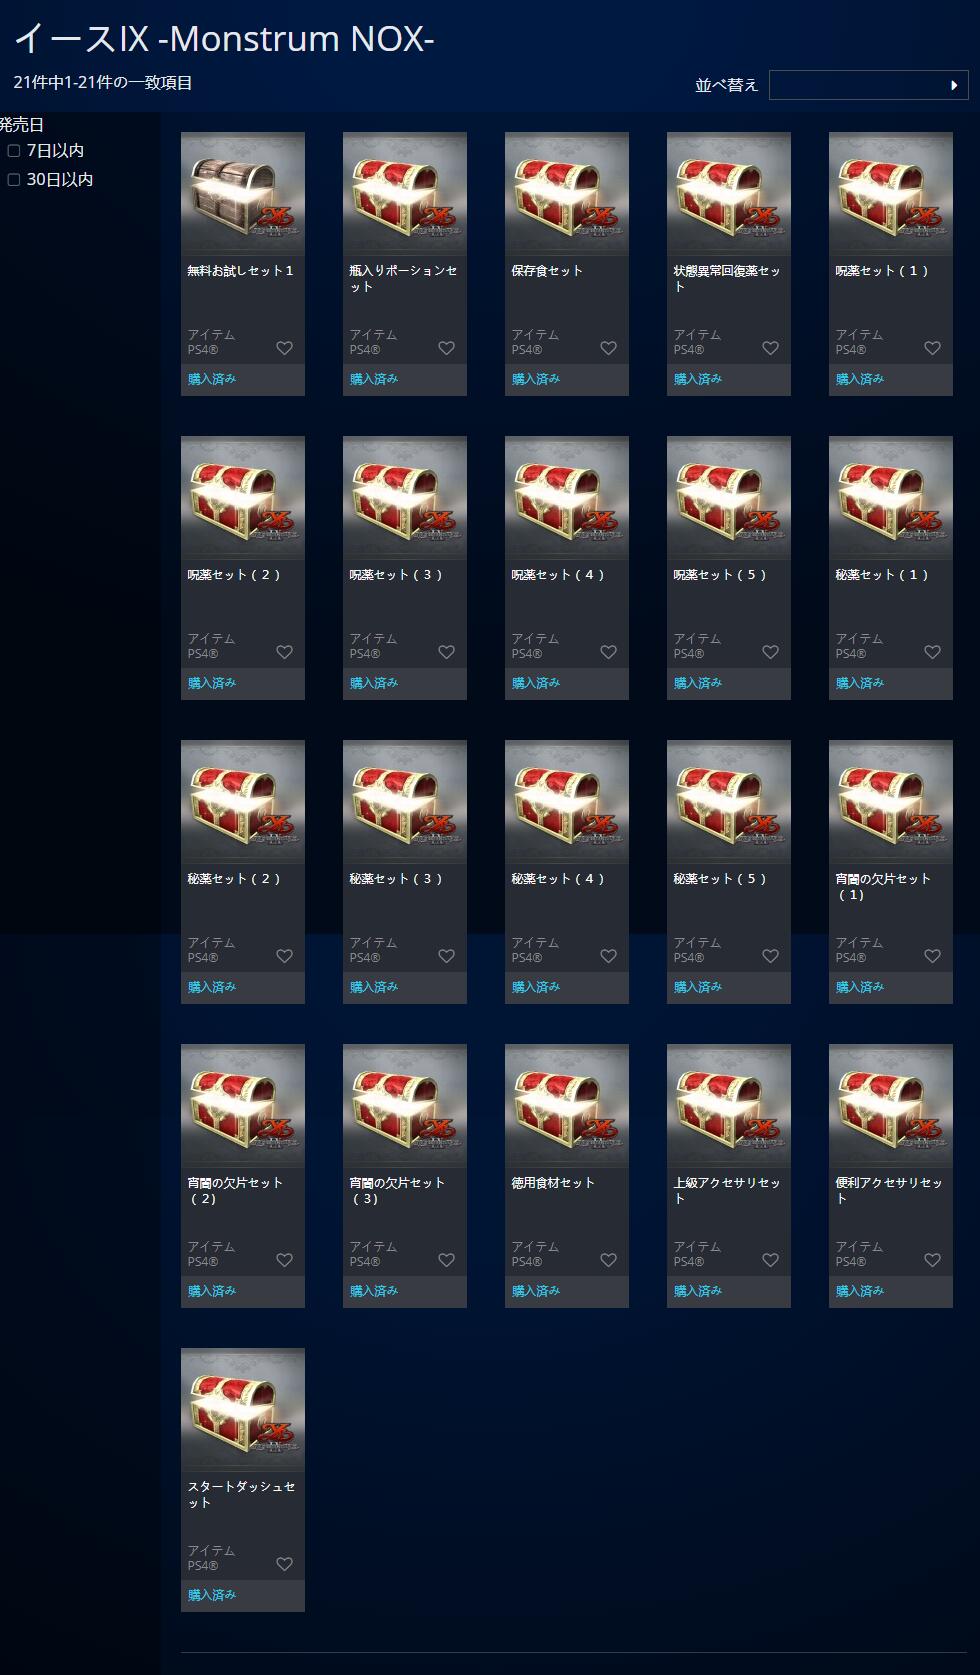Open the 状態異常回復セット chest image
This screenshot has height=1675, width=980.
pos(729,194)
